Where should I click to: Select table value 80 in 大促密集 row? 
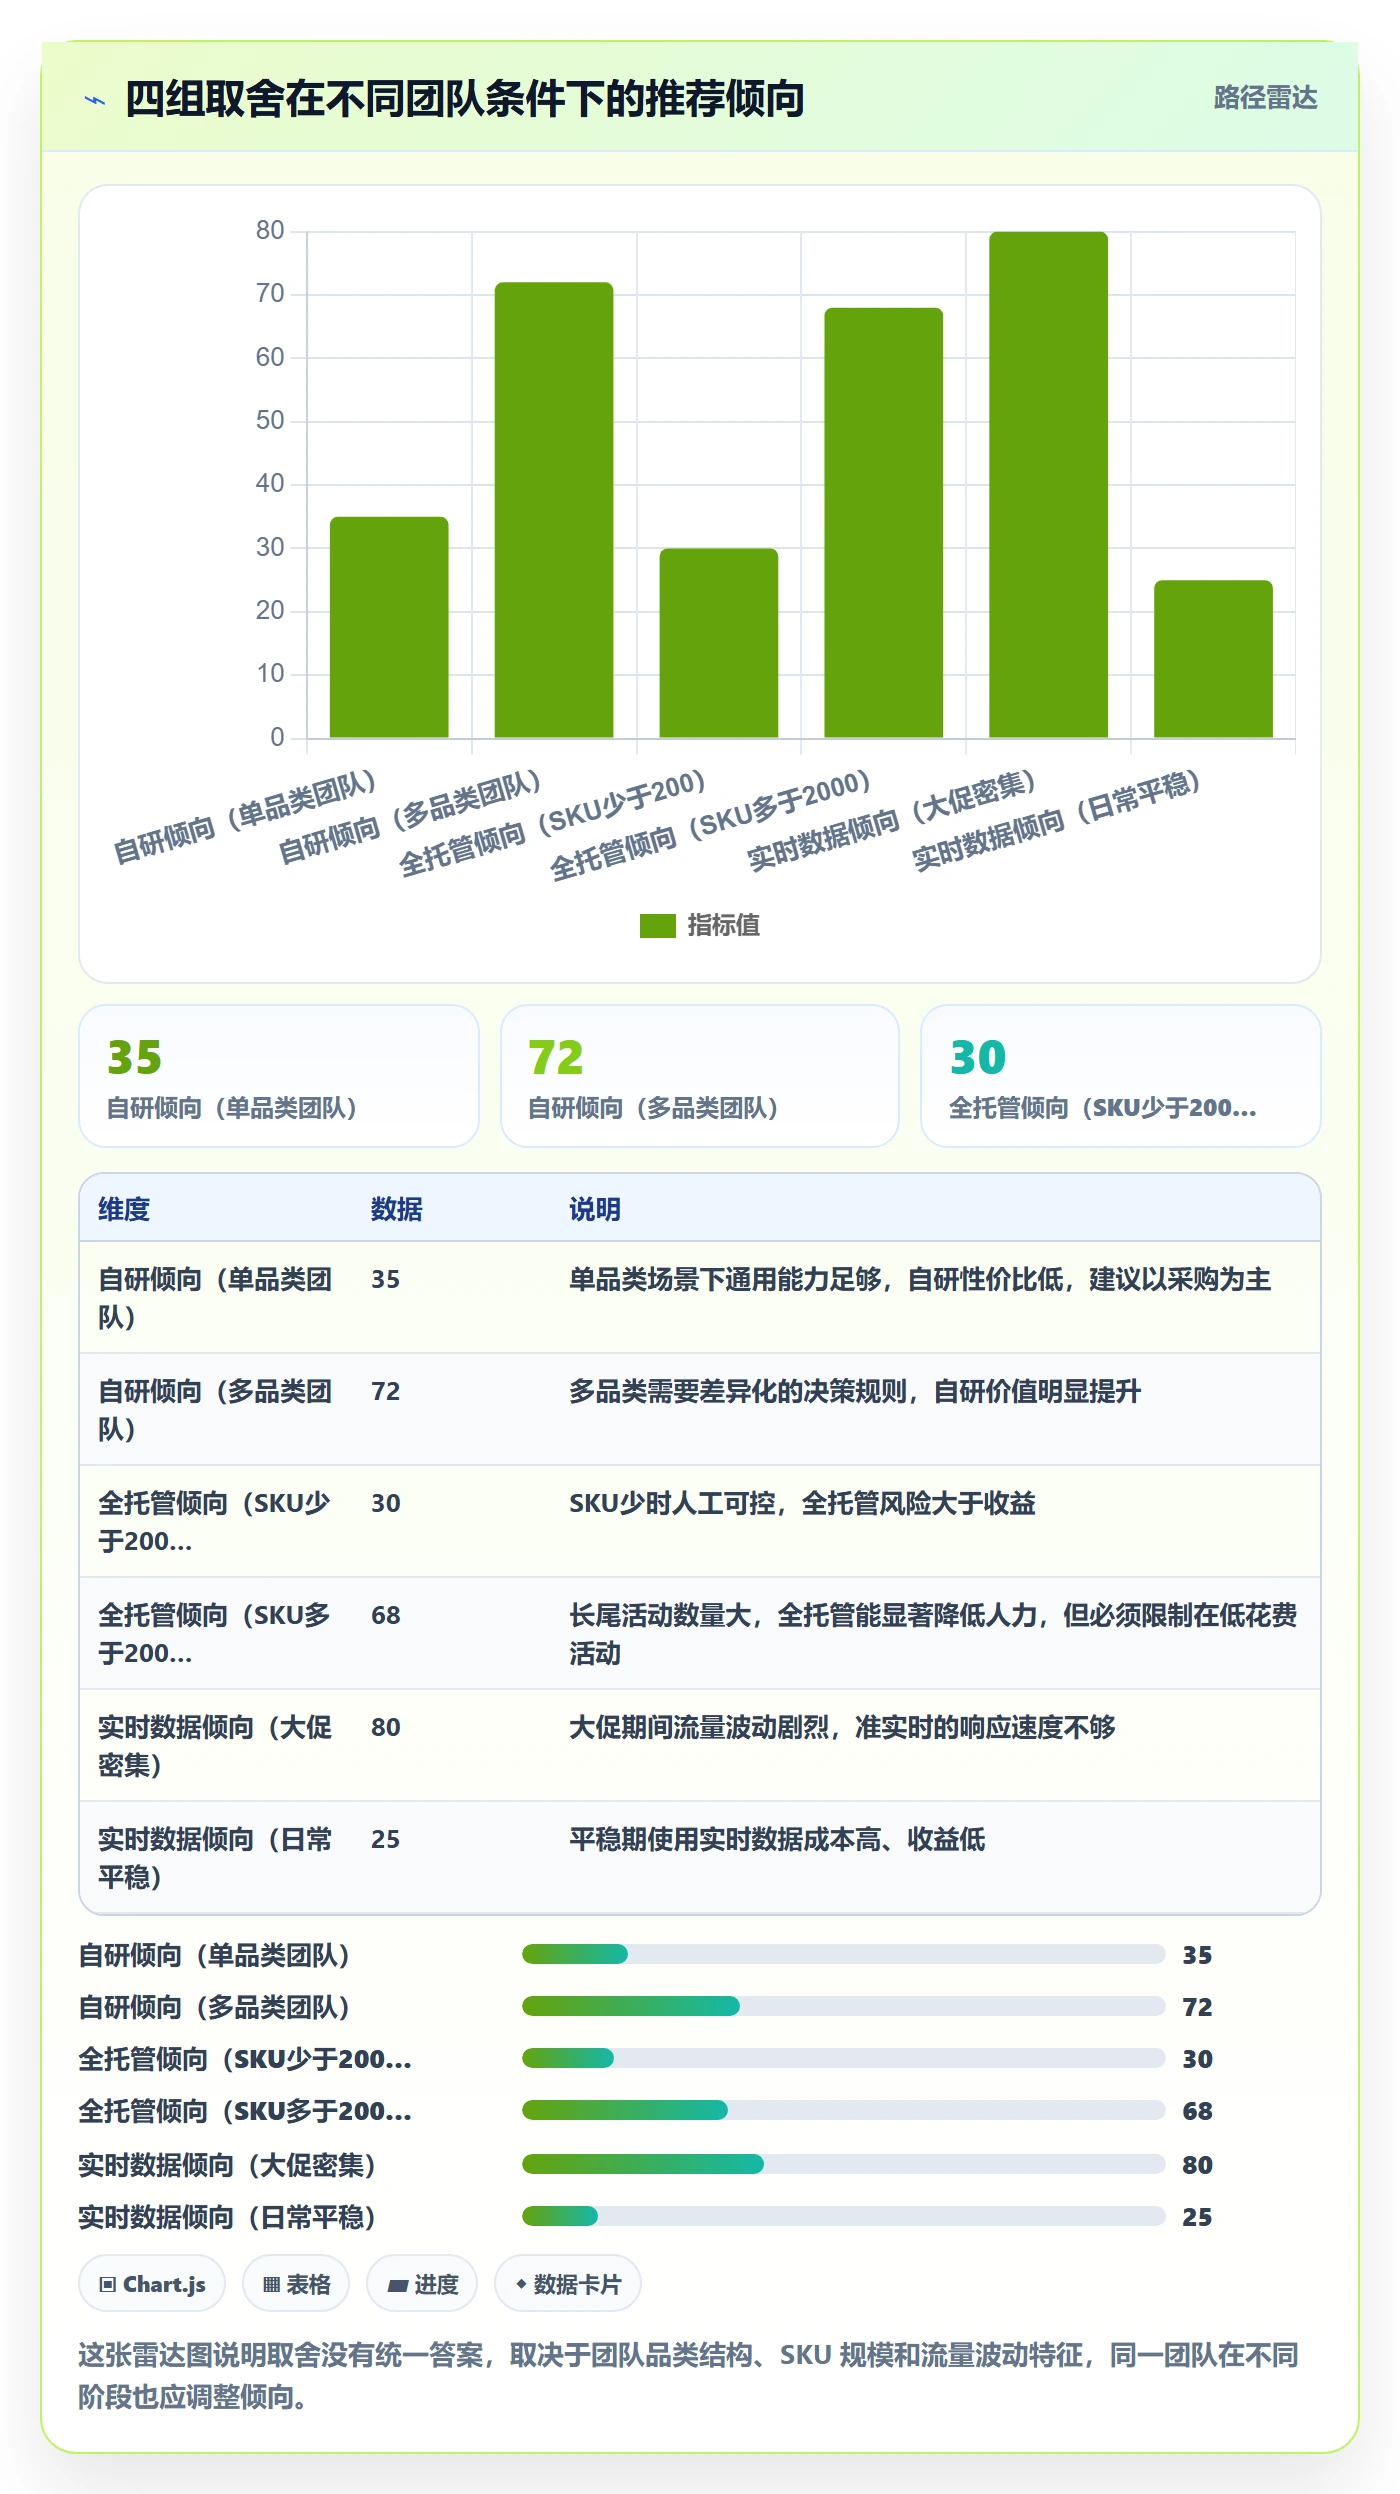(x=386, y=1727)
